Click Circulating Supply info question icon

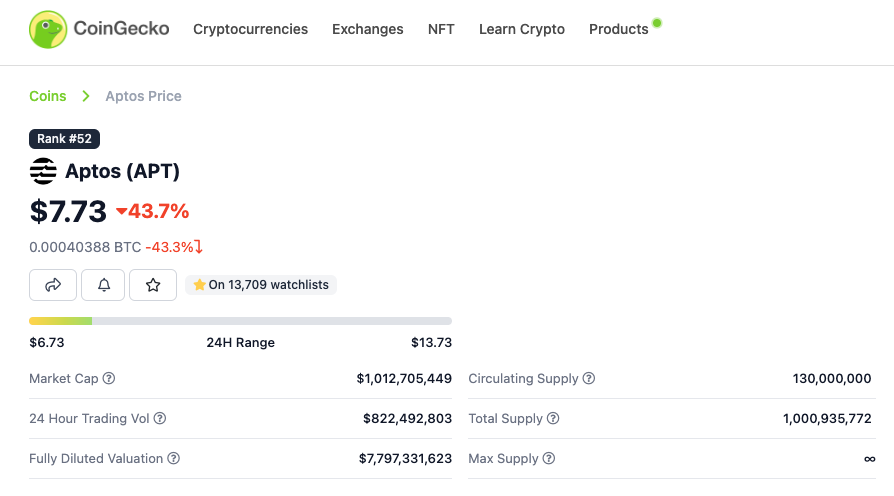(589, 379)
